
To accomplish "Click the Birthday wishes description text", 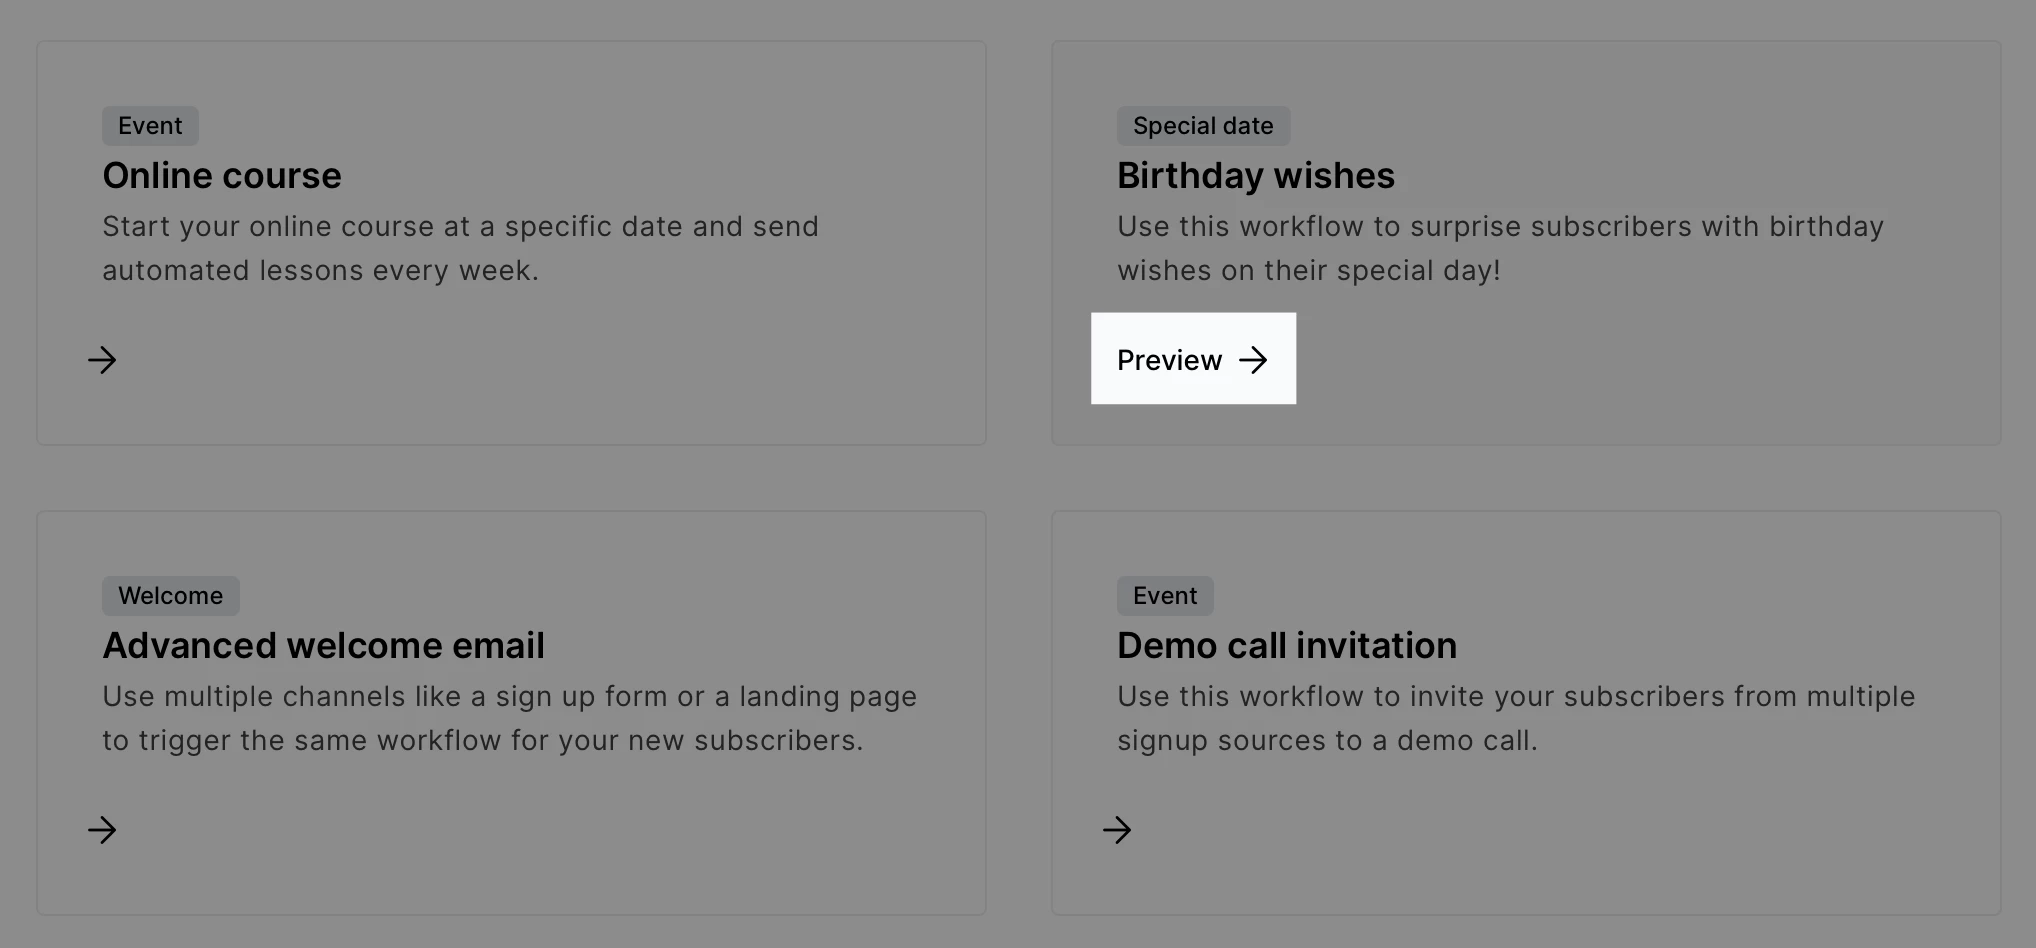I will pyautogui.click(x=1500, y=248).
